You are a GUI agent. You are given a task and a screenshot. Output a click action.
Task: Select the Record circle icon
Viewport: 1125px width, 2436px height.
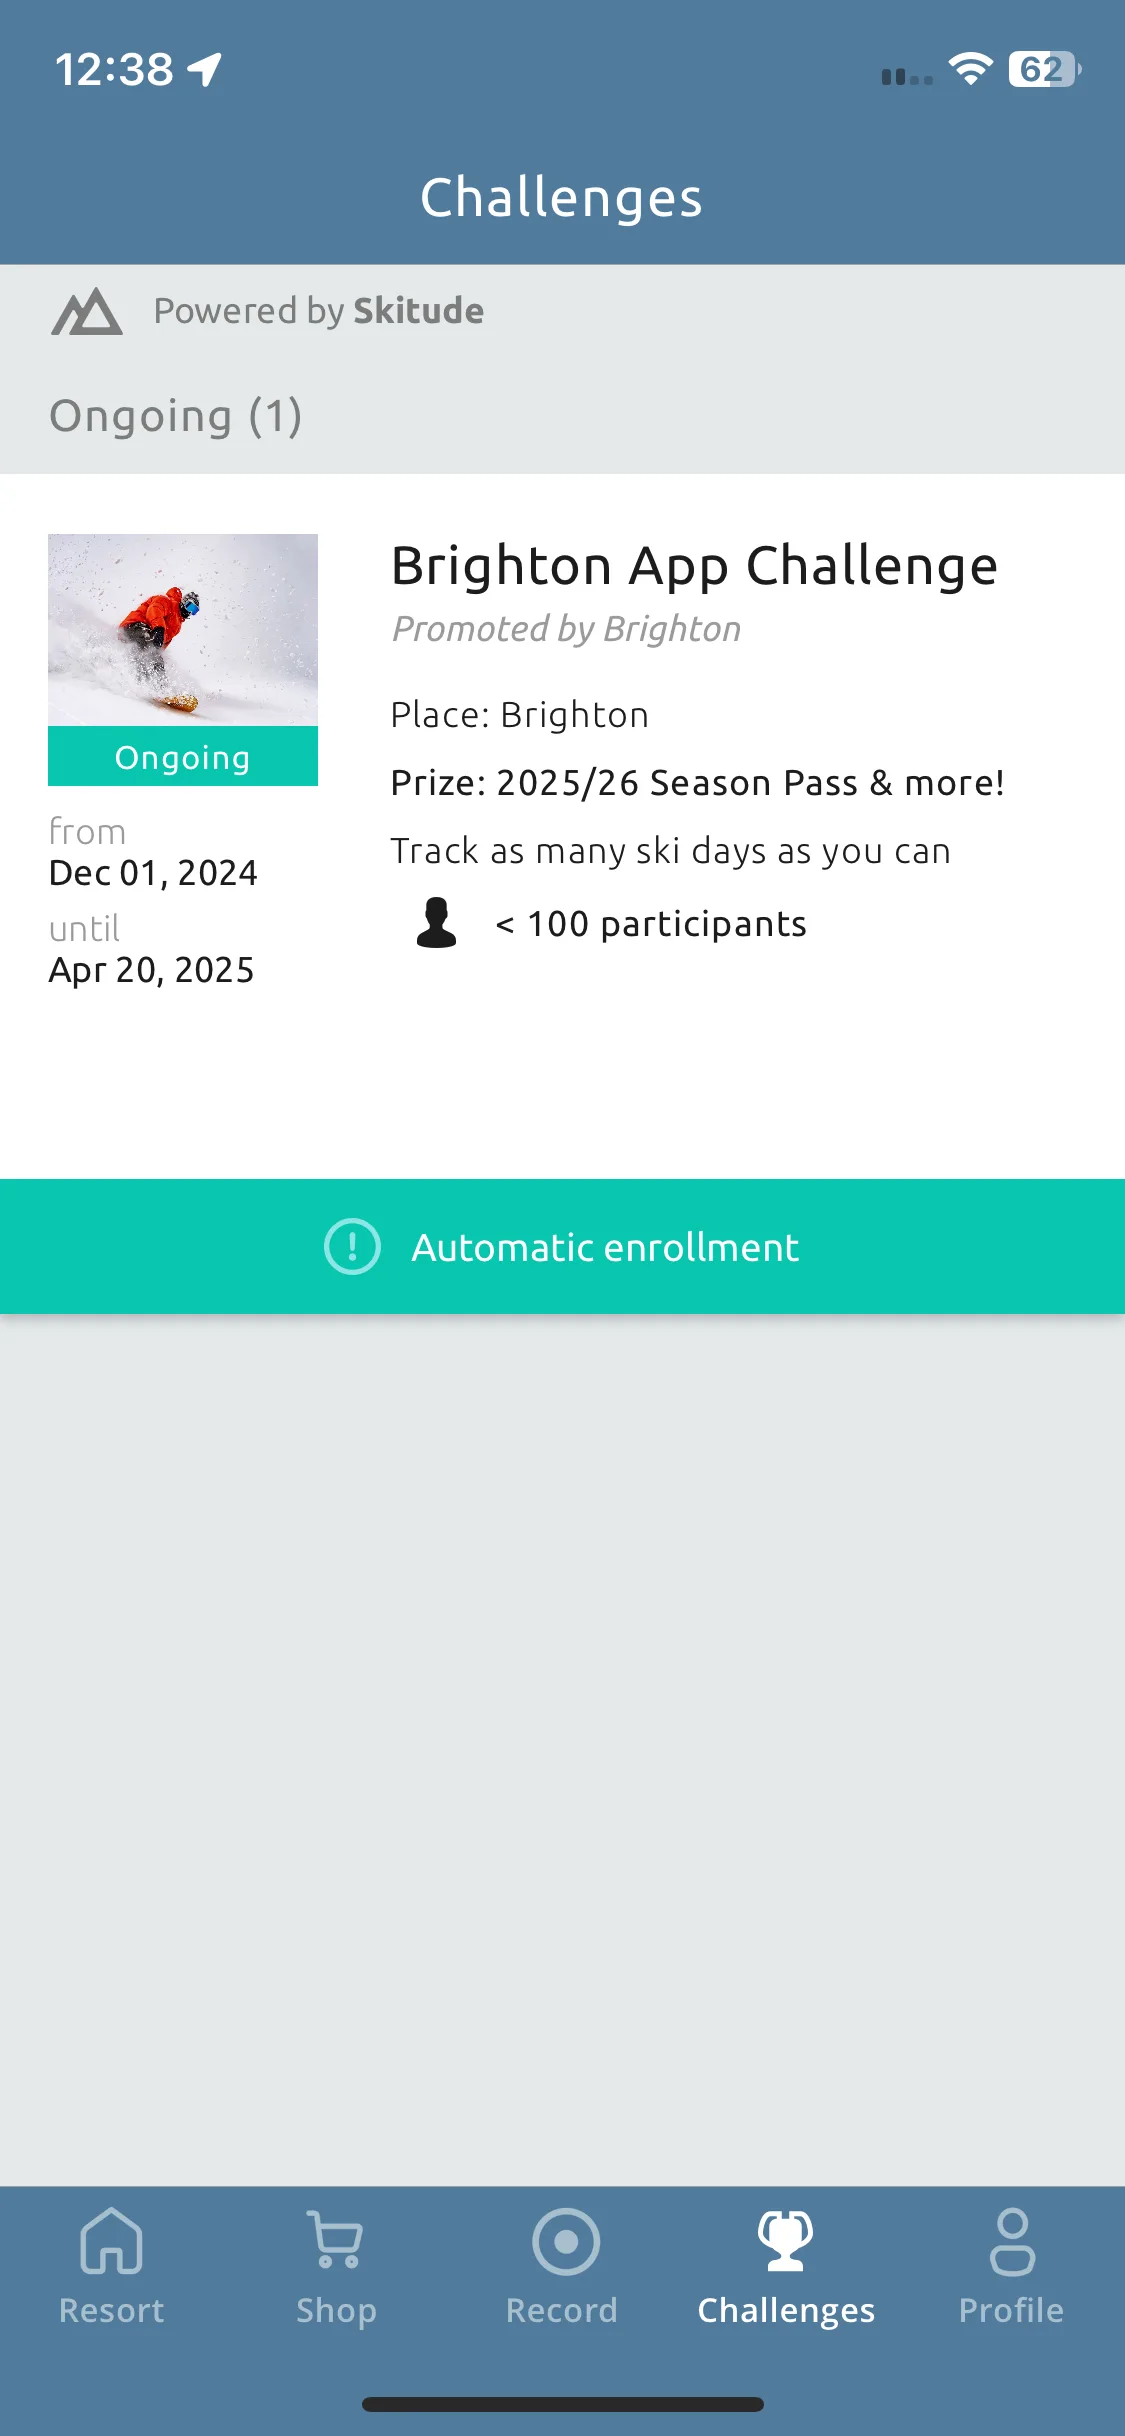click(x=566, y=2241)
